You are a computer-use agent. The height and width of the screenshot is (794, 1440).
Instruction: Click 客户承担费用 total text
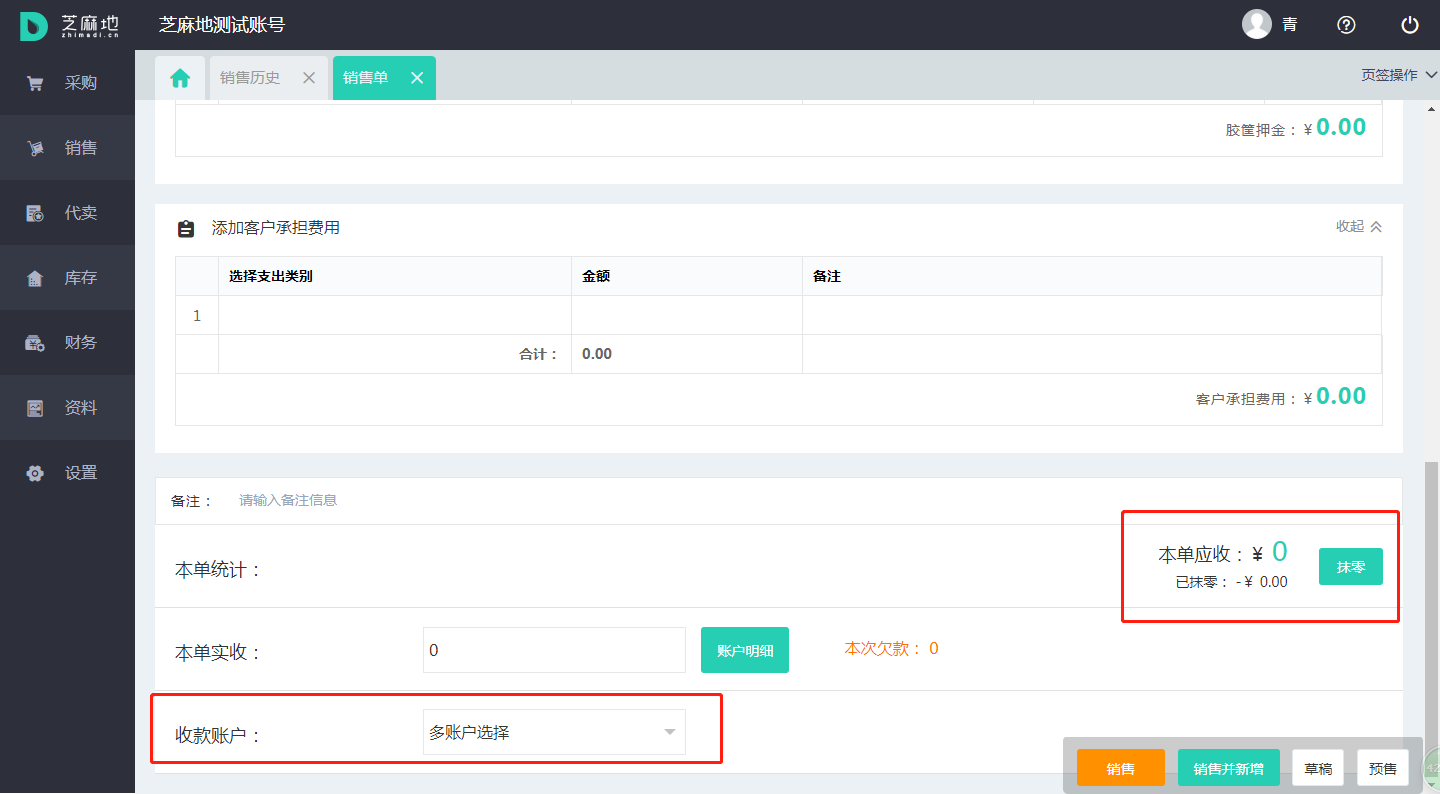pyautogui.click(x=1281, y=397)
